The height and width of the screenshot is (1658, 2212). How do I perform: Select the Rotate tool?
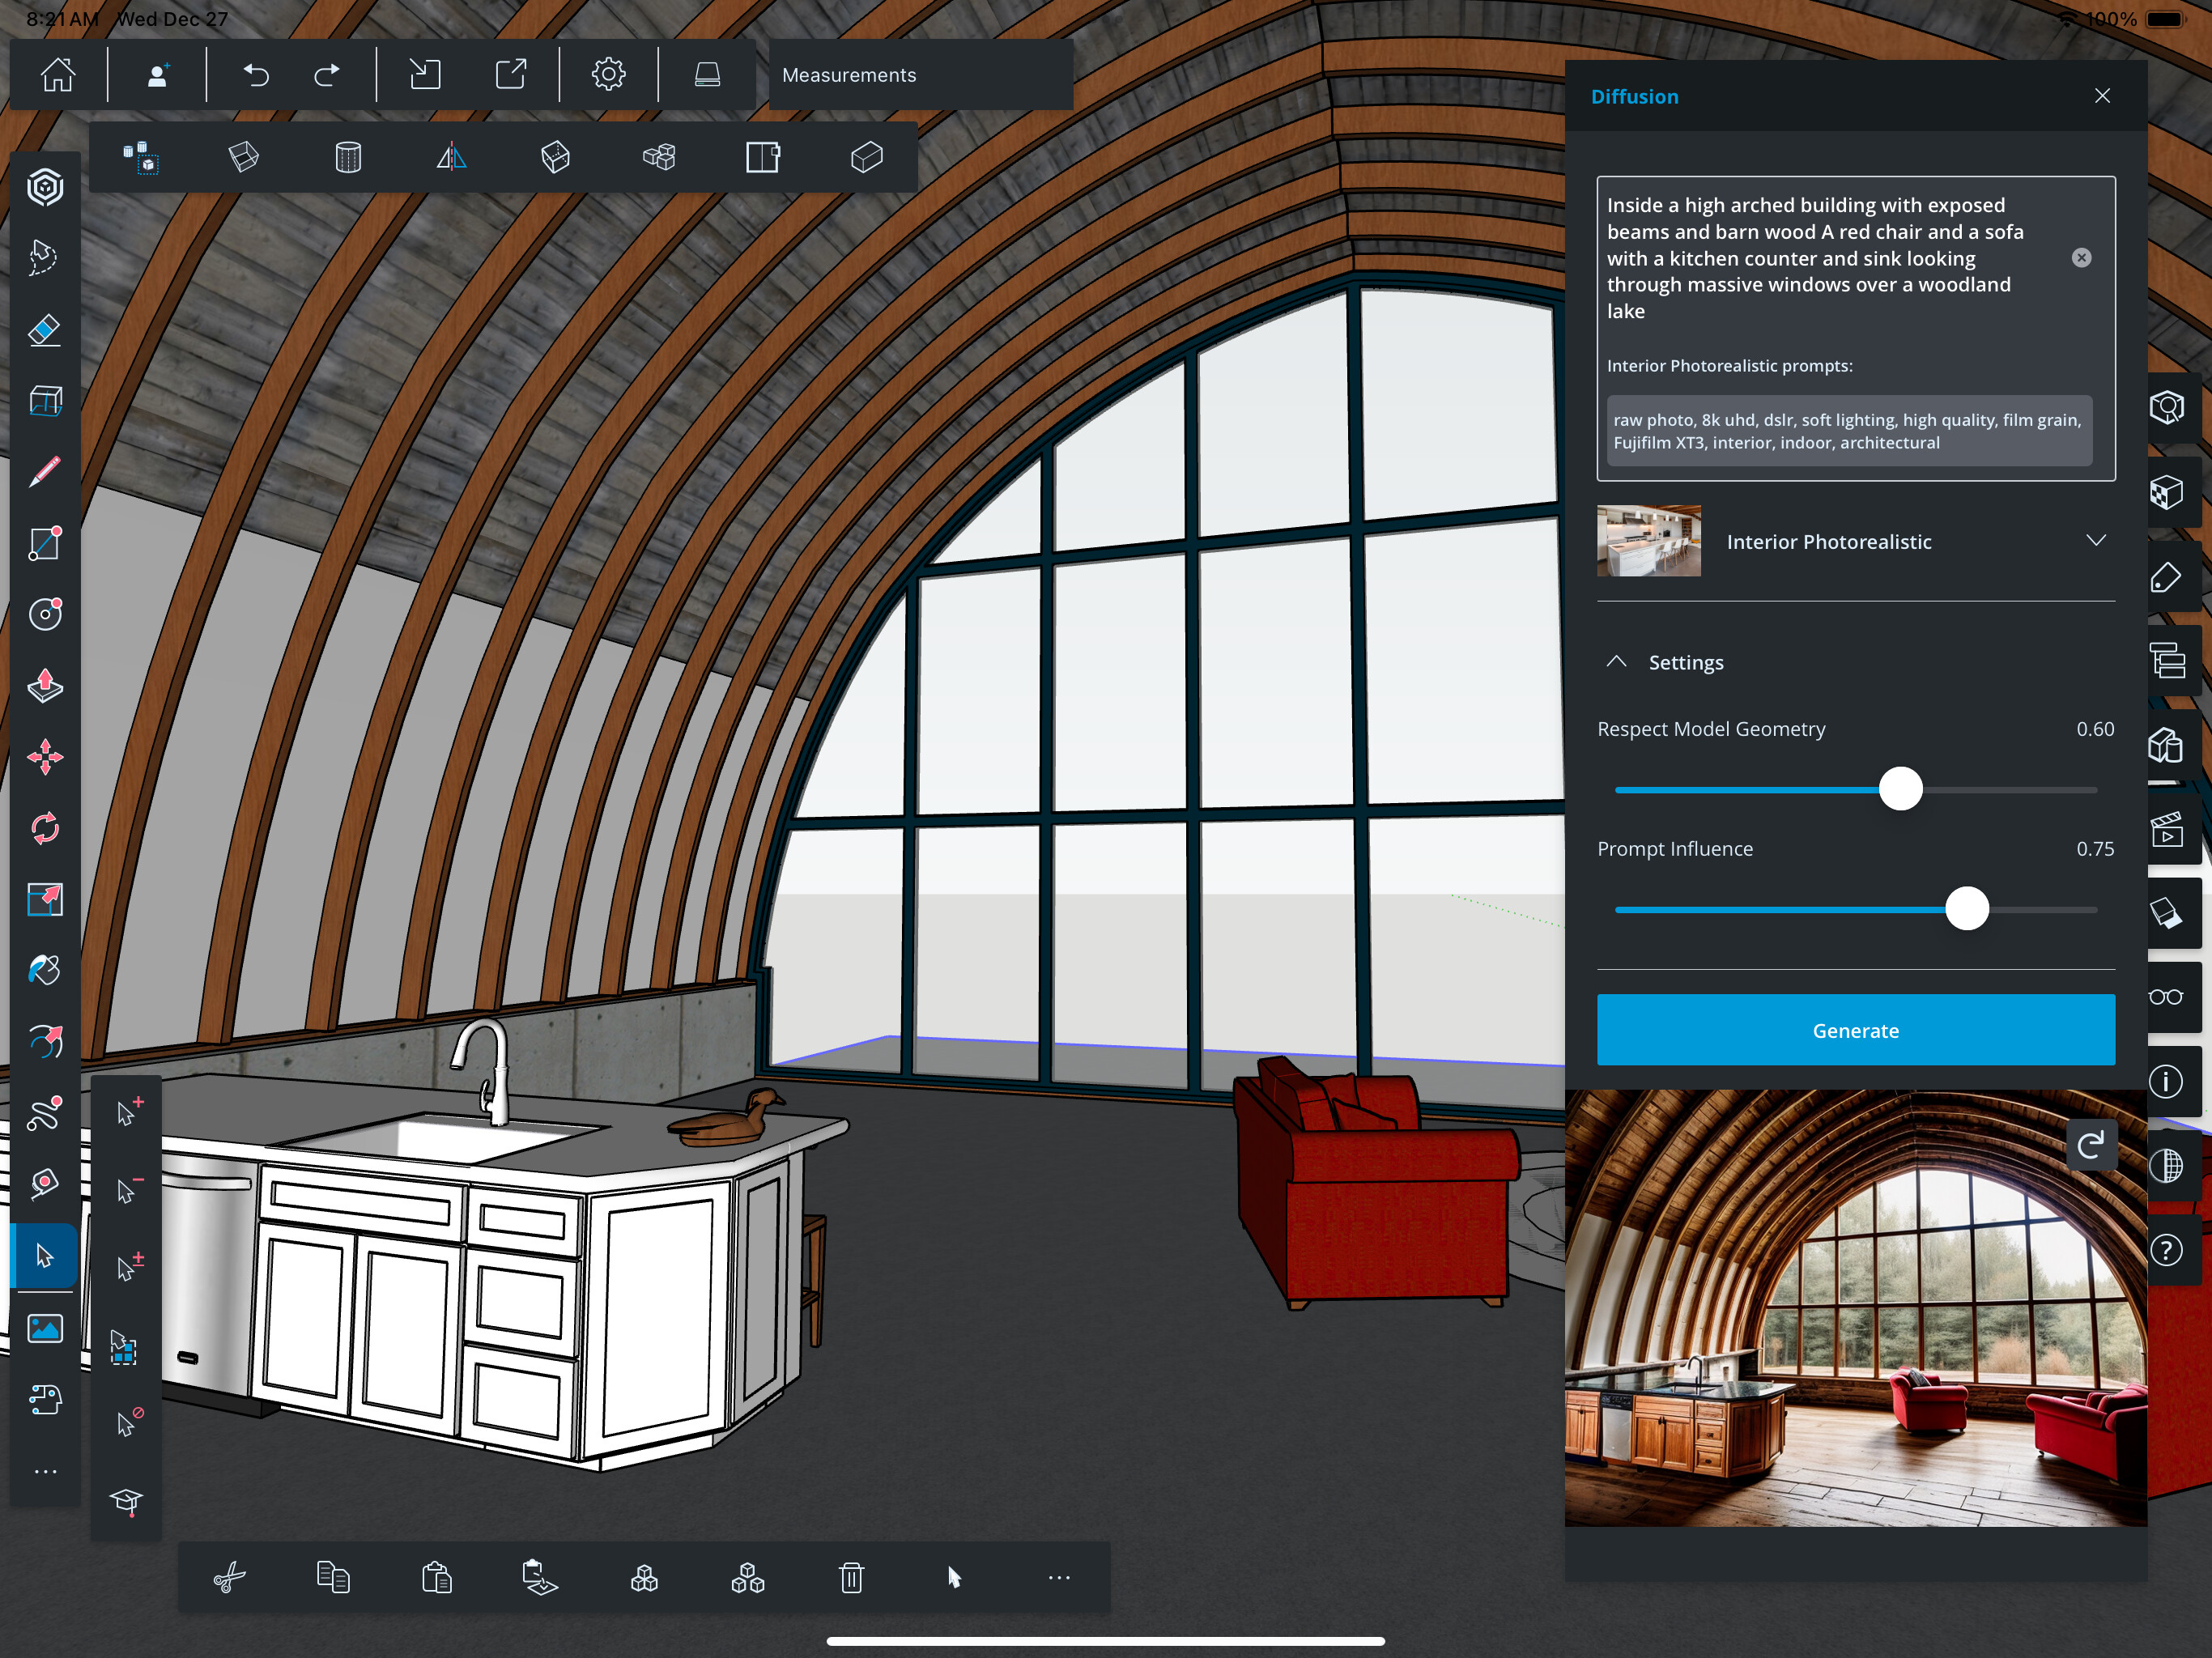tap(45, 828)
